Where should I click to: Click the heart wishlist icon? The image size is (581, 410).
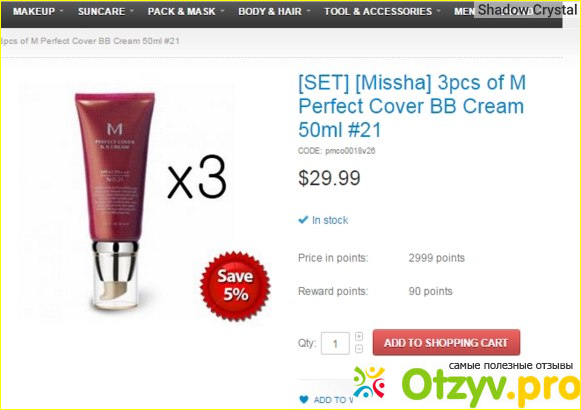(303, 399)
